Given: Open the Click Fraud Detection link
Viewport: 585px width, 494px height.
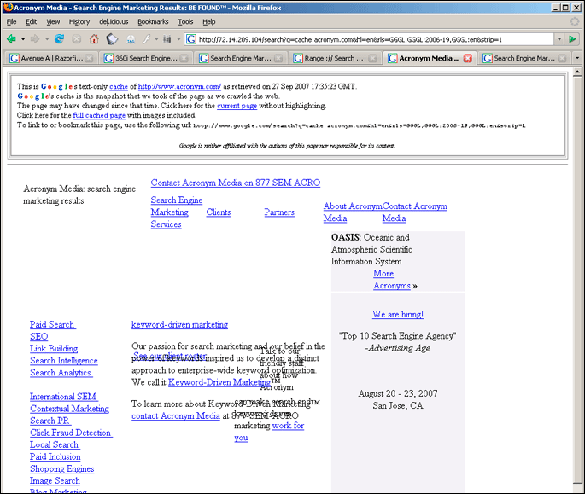Looking at the screenshot, I should tap(71, 433).
